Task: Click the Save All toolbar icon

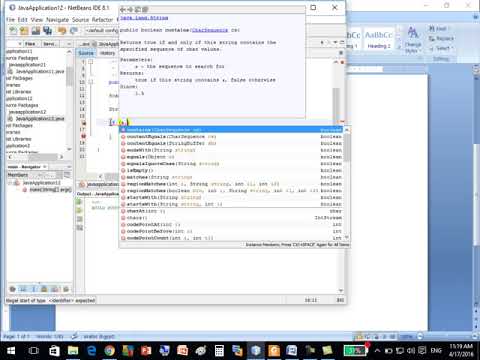Action: click(48, 31)
